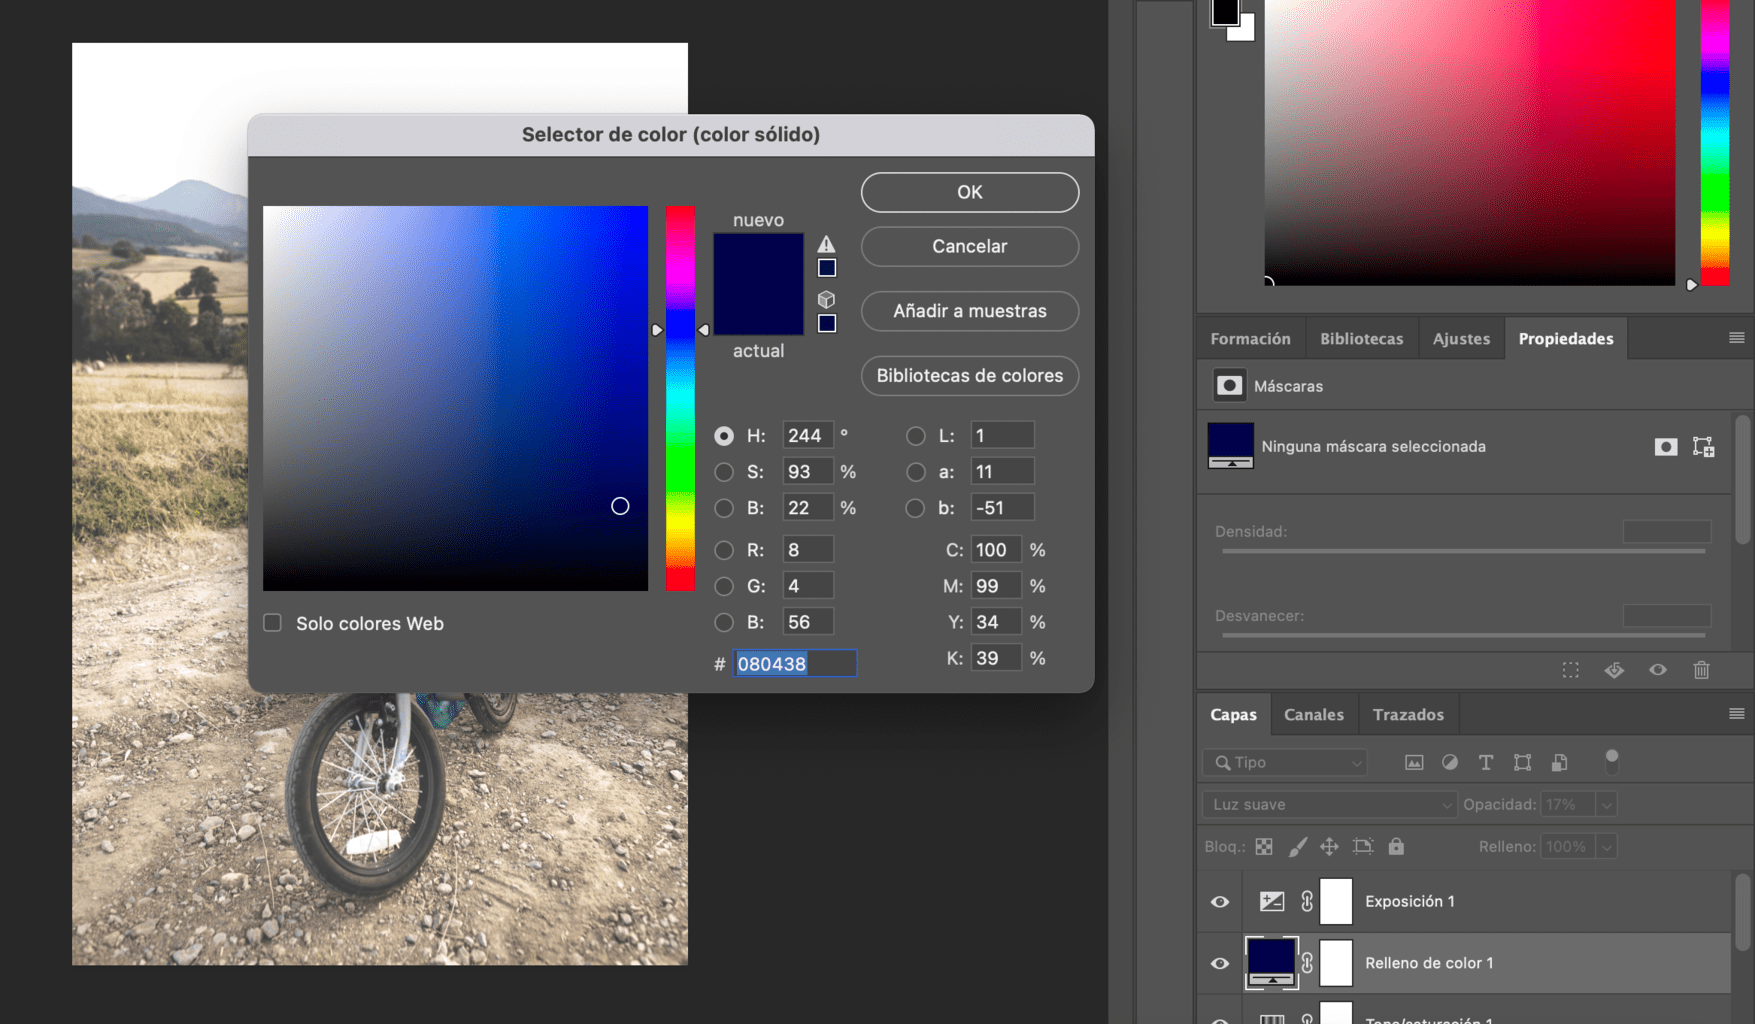This screenshot has width=1755, height=1024.
Task: Filter layers by pixel layer icon
Action: click(1414, 763)
